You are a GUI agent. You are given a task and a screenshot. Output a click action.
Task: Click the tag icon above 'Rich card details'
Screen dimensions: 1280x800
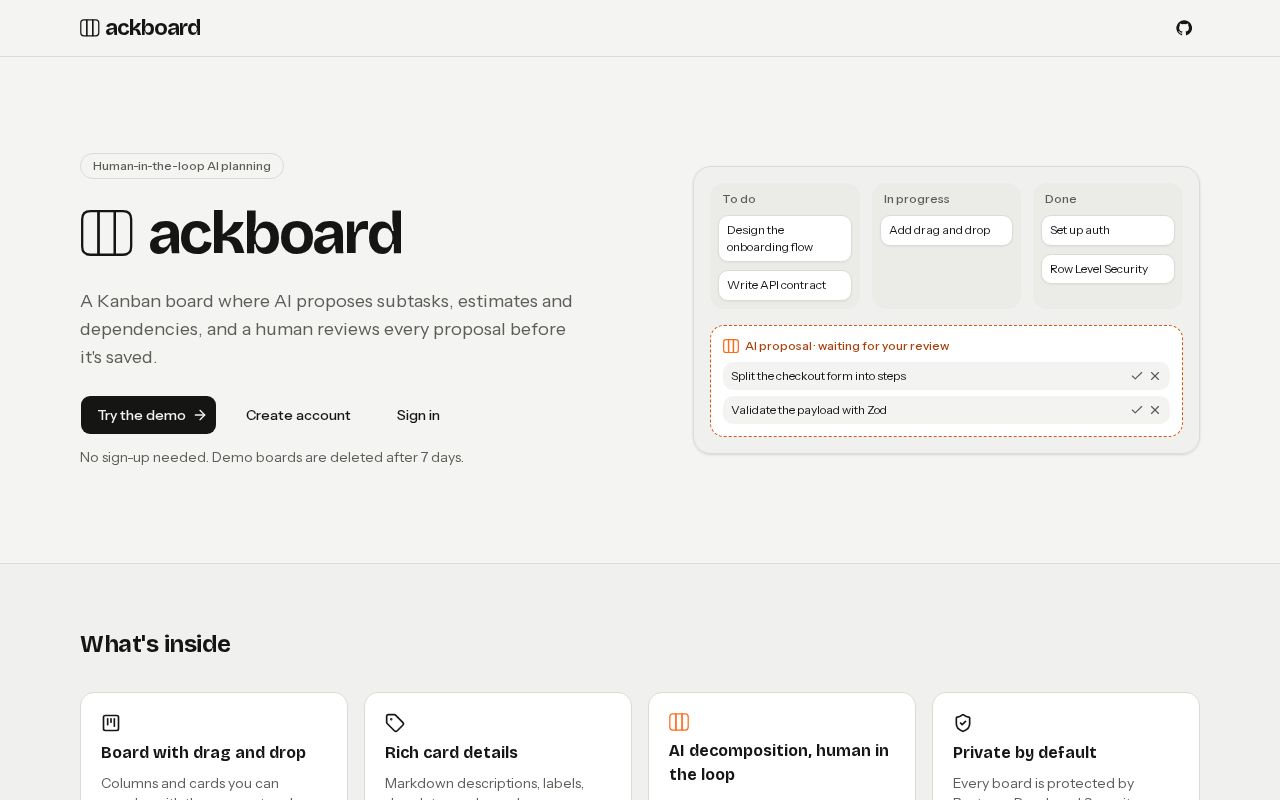tap(395, 723)
